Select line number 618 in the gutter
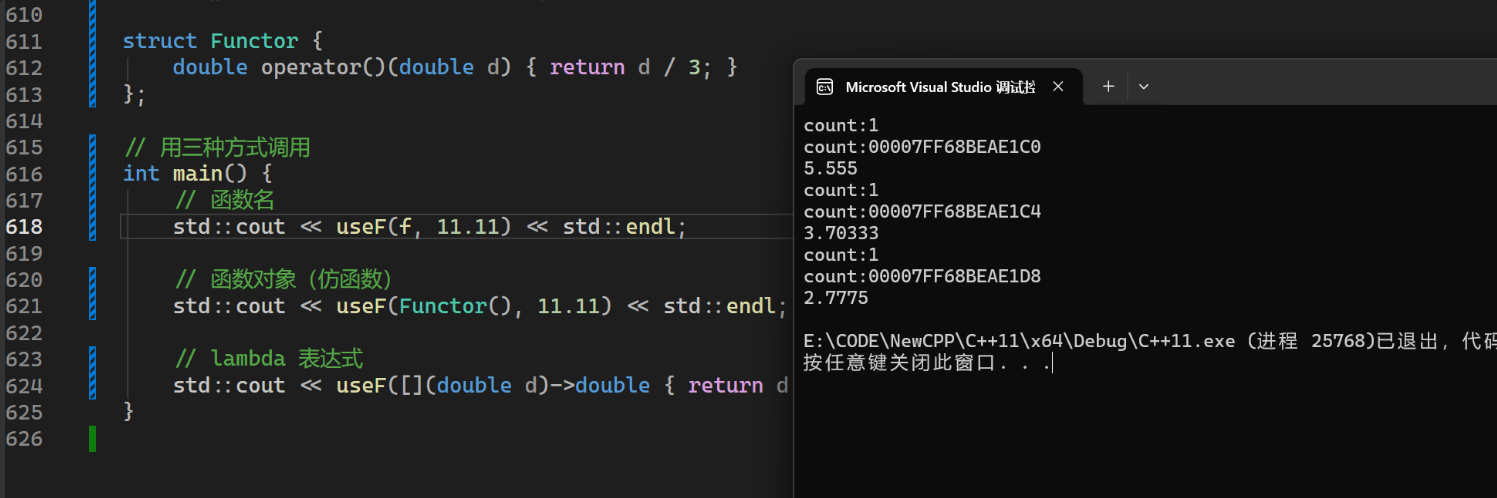Screen dimensions: 1497x498 pyautogui.click(x=24, y=227)
